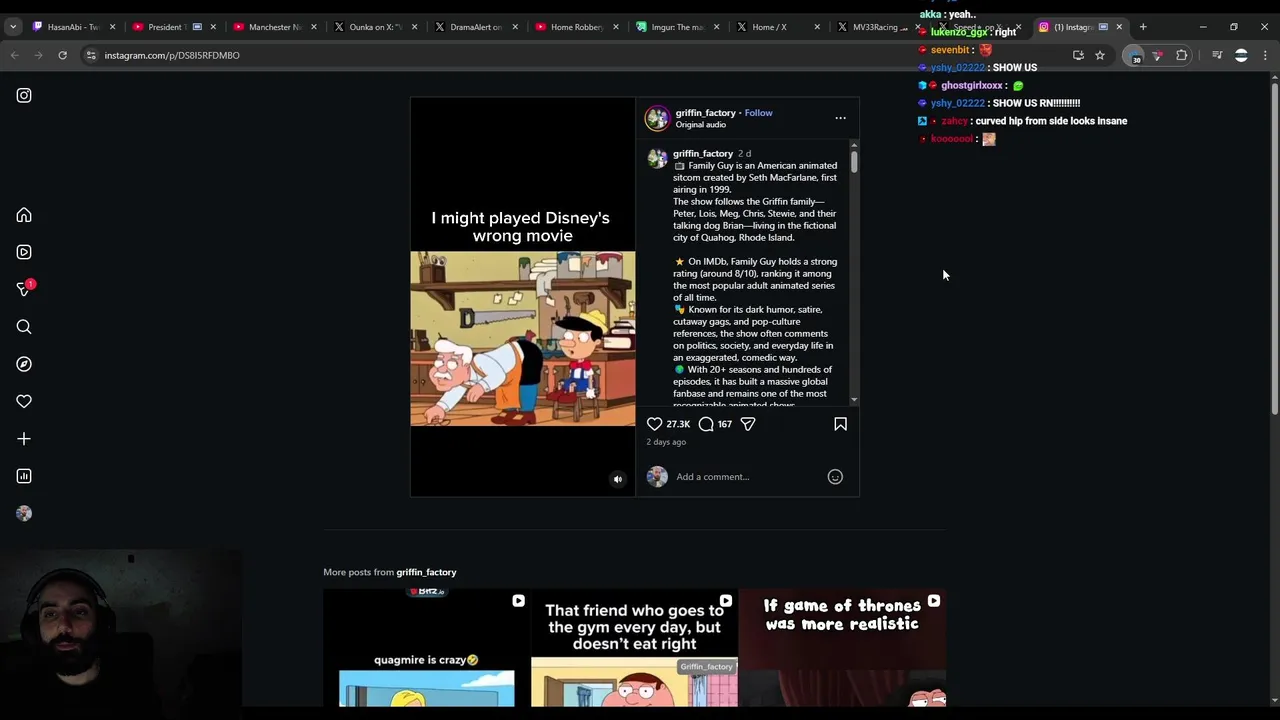Viewport: 1280px width, 720px height.
Task: Open Chrome three-dot menu
Action: 1265,55
